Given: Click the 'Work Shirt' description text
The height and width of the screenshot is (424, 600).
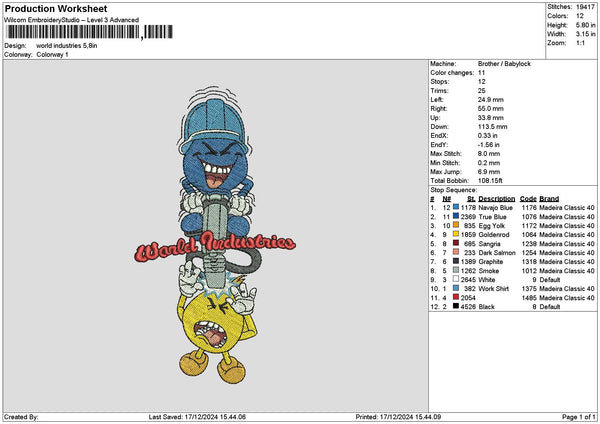Looking at the screenshot, I should tap(494, 289).
